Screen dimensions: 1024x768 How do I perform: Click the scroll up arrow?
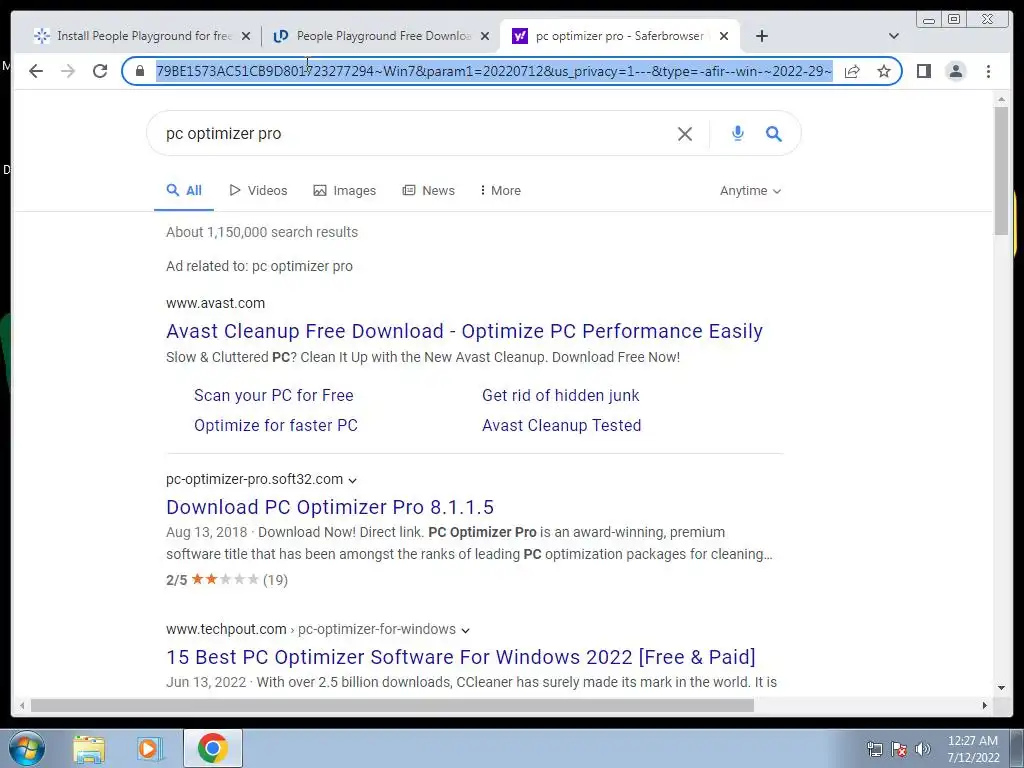coord(1001,99)
